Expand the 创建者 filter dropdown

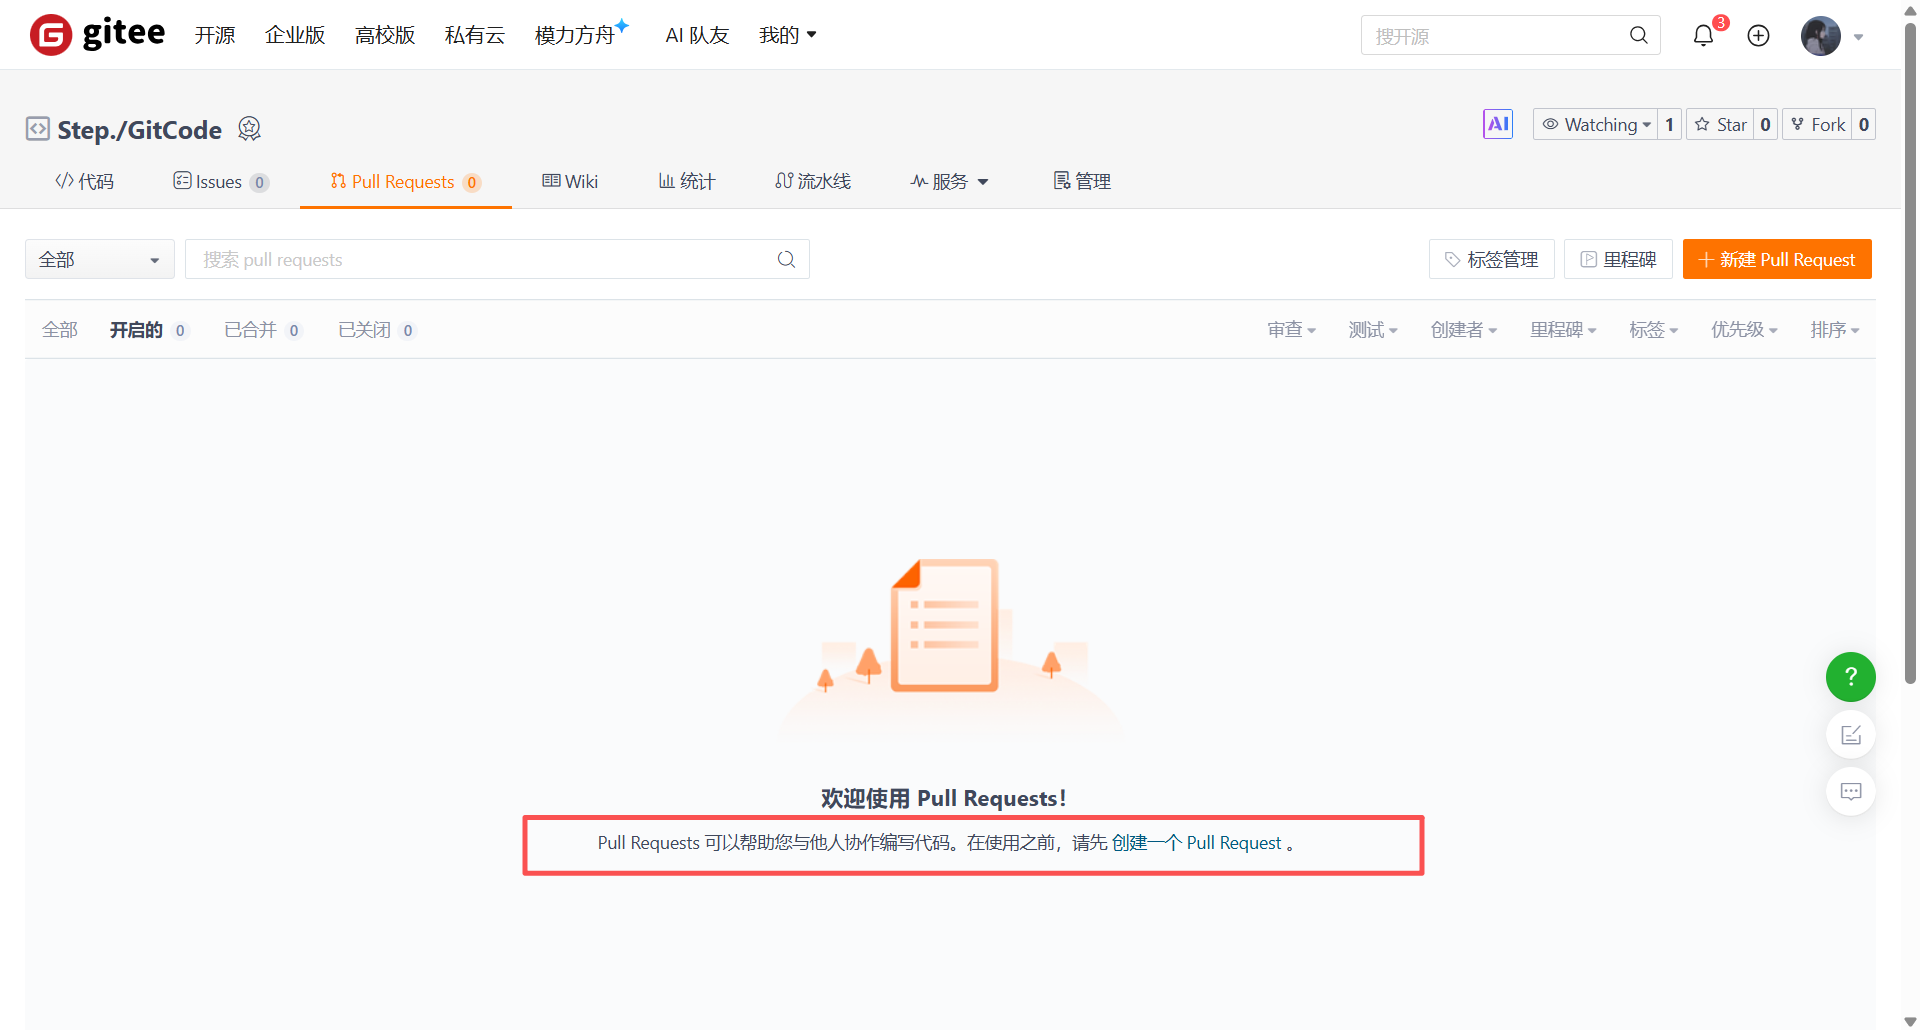(1464, 330)
